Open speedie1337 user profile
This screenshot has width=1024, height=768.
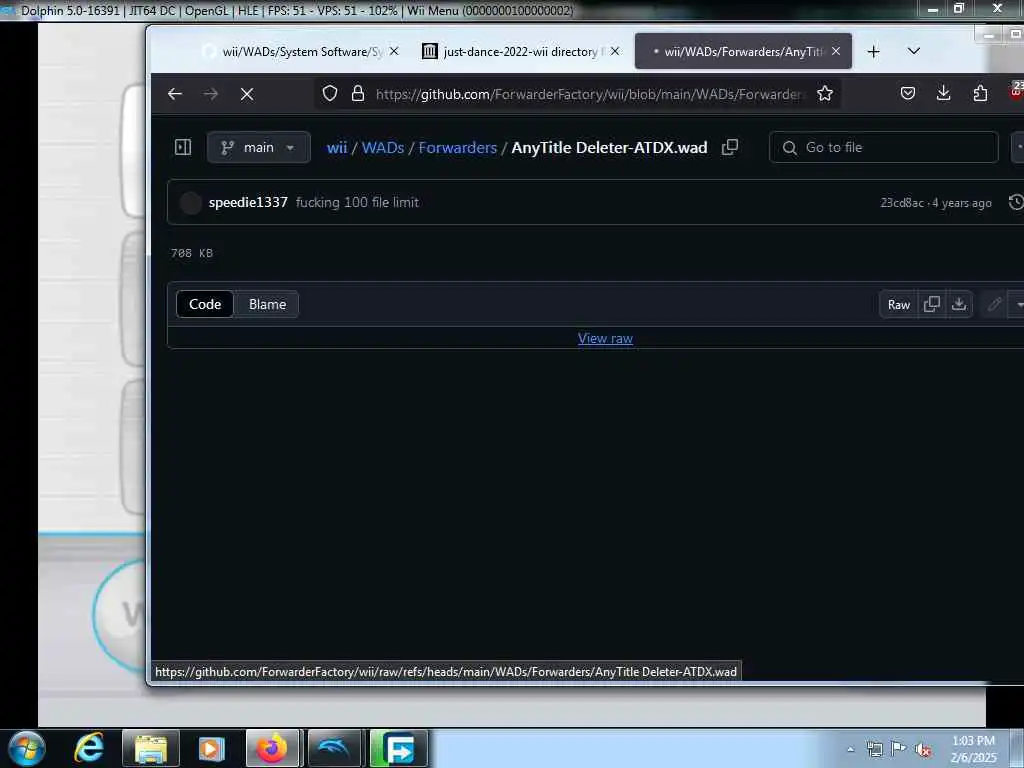[248, 202]
